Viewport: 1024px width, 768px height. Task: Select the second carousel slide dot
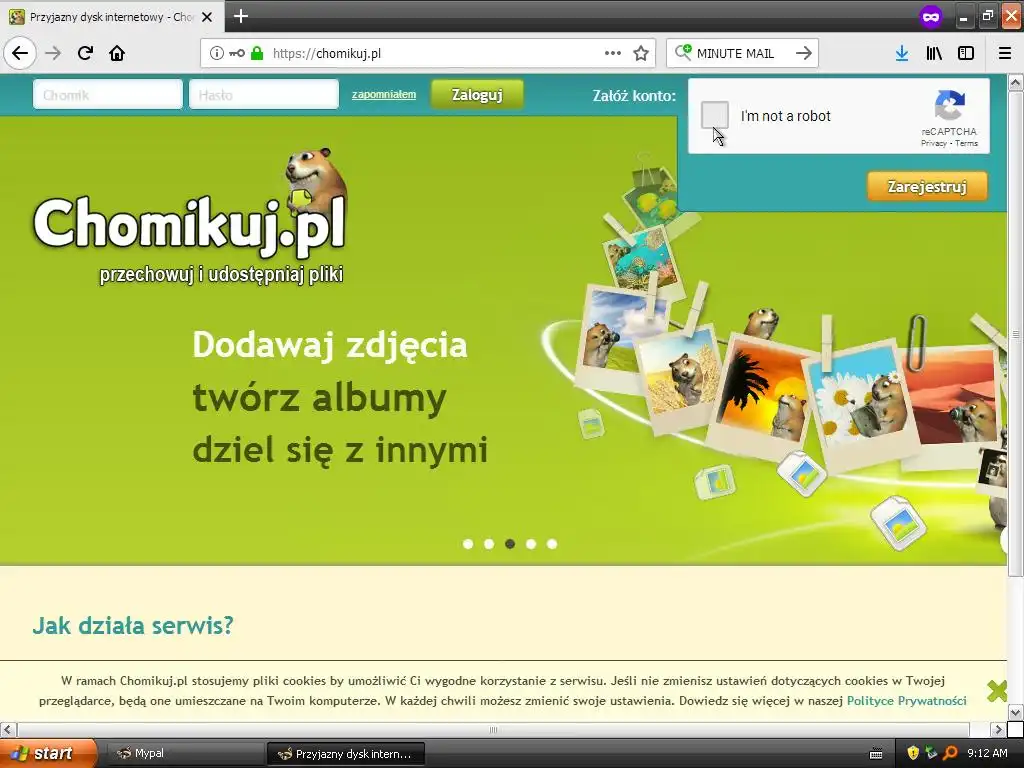tap(489, 544)
